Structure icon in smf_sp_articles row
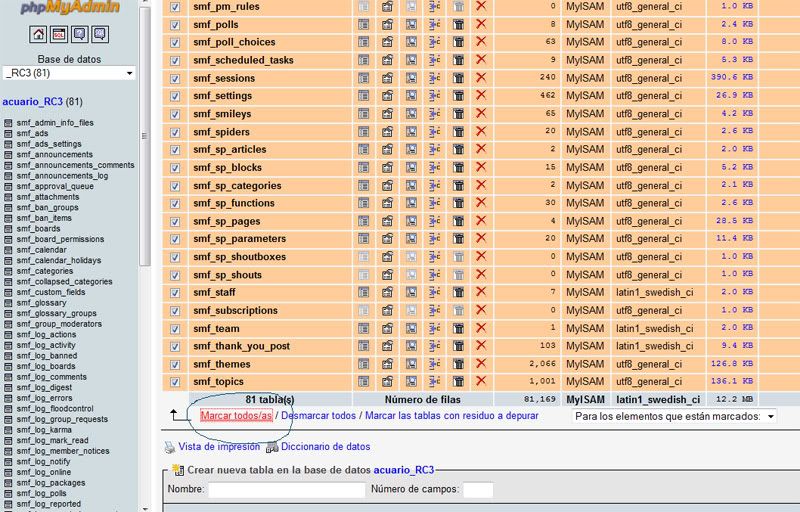The image size is (800, 512). point(387,149)
